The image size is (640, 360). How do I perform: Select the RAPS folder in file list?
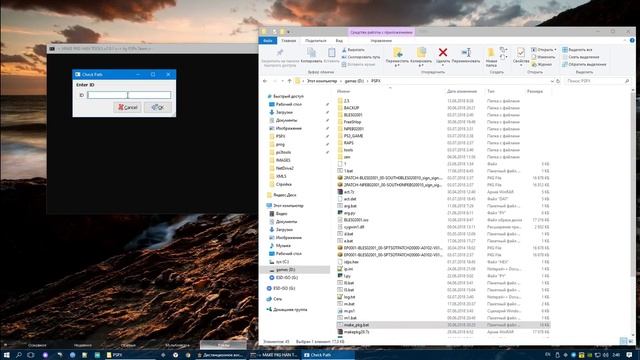(x=349, y=143)
